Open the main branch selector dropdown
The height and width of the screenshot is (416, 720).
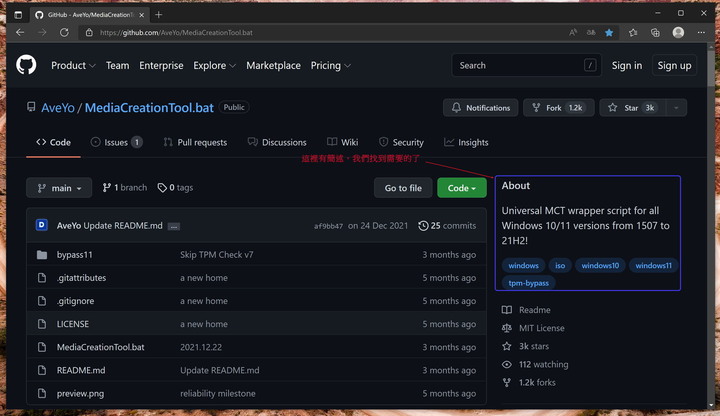pyautogui.click(x=59, y=188)
